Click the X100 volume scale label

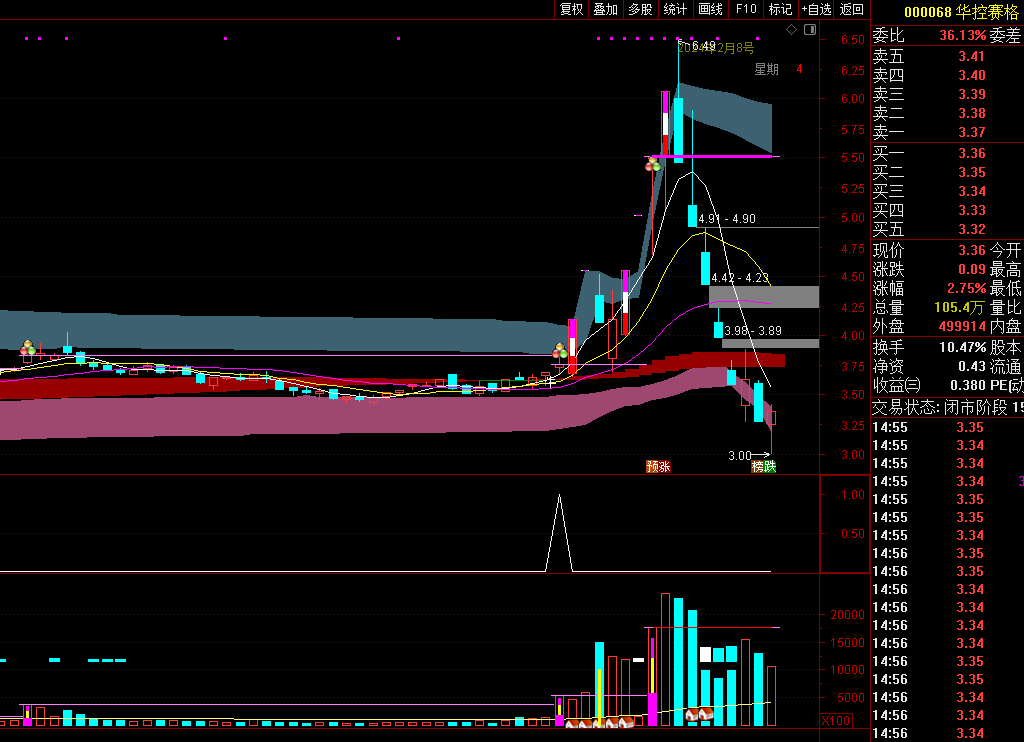point(836,721)
